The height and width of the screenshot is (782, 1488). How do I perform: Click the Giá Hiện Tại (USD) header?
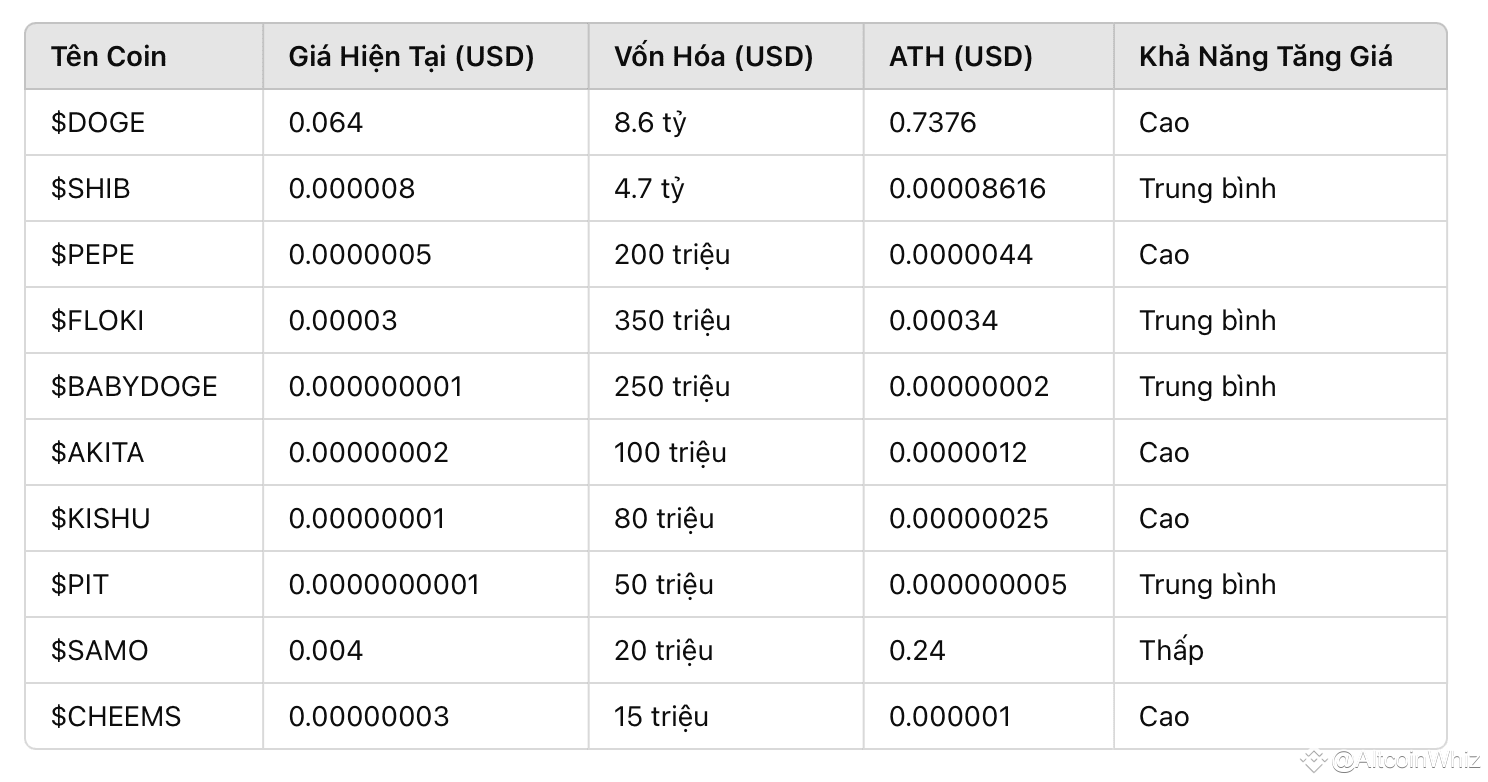(412, 57)
